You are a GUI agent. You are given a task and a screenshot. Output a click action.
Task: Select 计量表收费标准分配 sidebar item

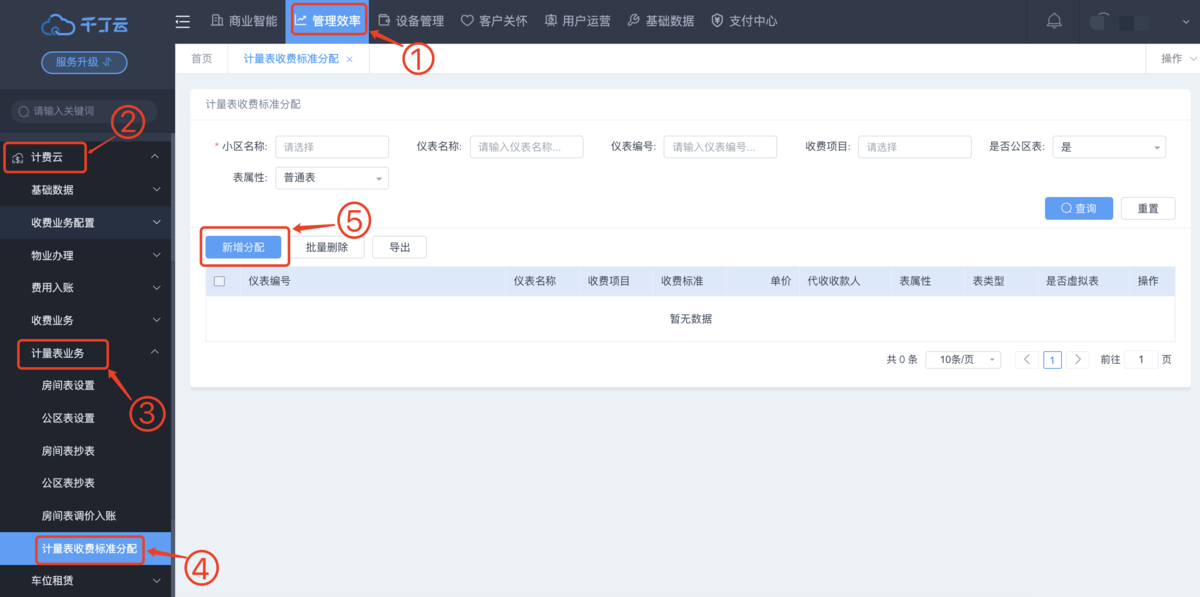pos(86,549)
